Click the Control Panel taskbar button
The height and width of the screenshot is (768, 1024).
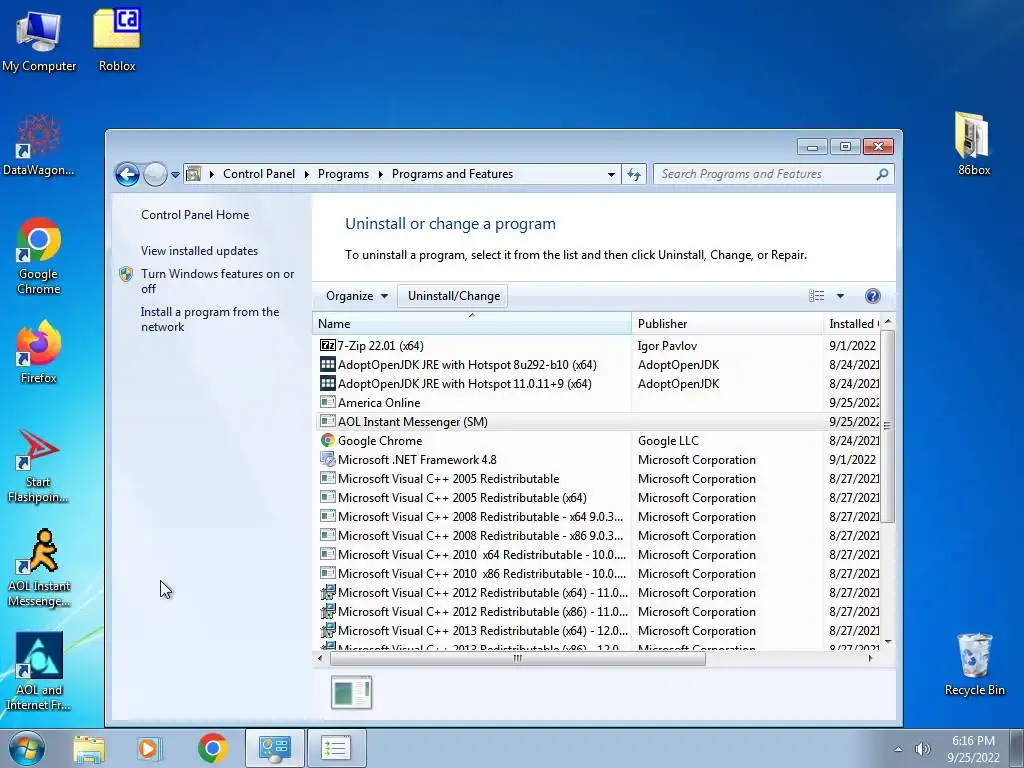[x=274, y=748]
